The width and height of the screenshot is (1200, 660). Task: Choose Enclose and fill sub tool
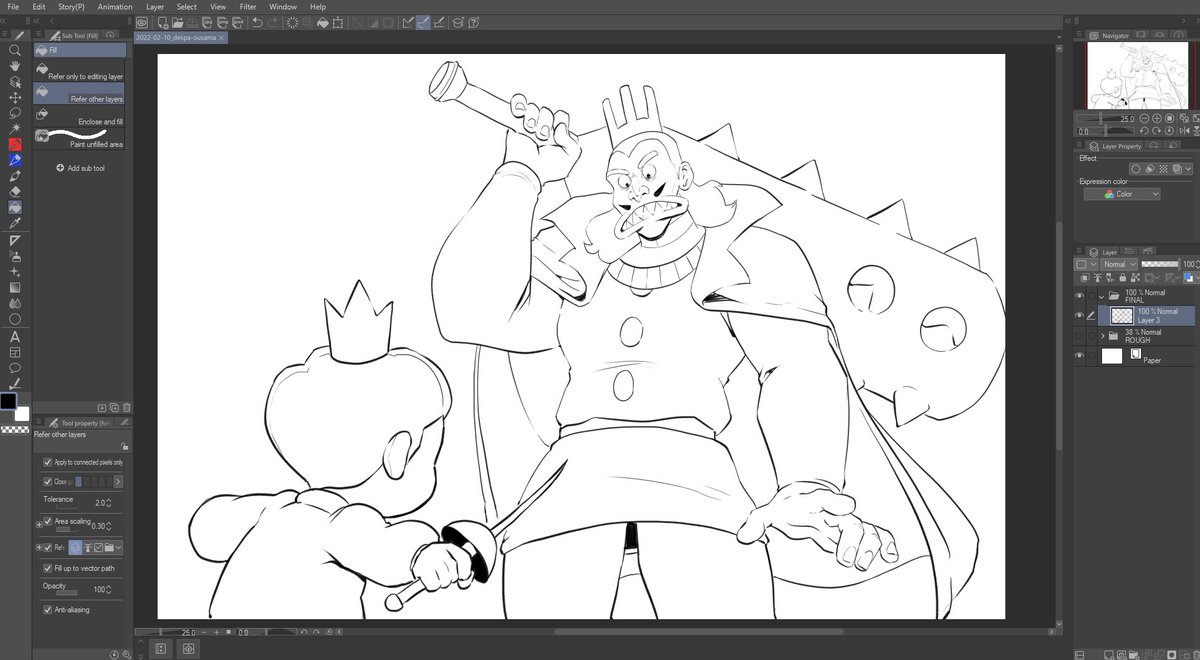tap(80, 118)
